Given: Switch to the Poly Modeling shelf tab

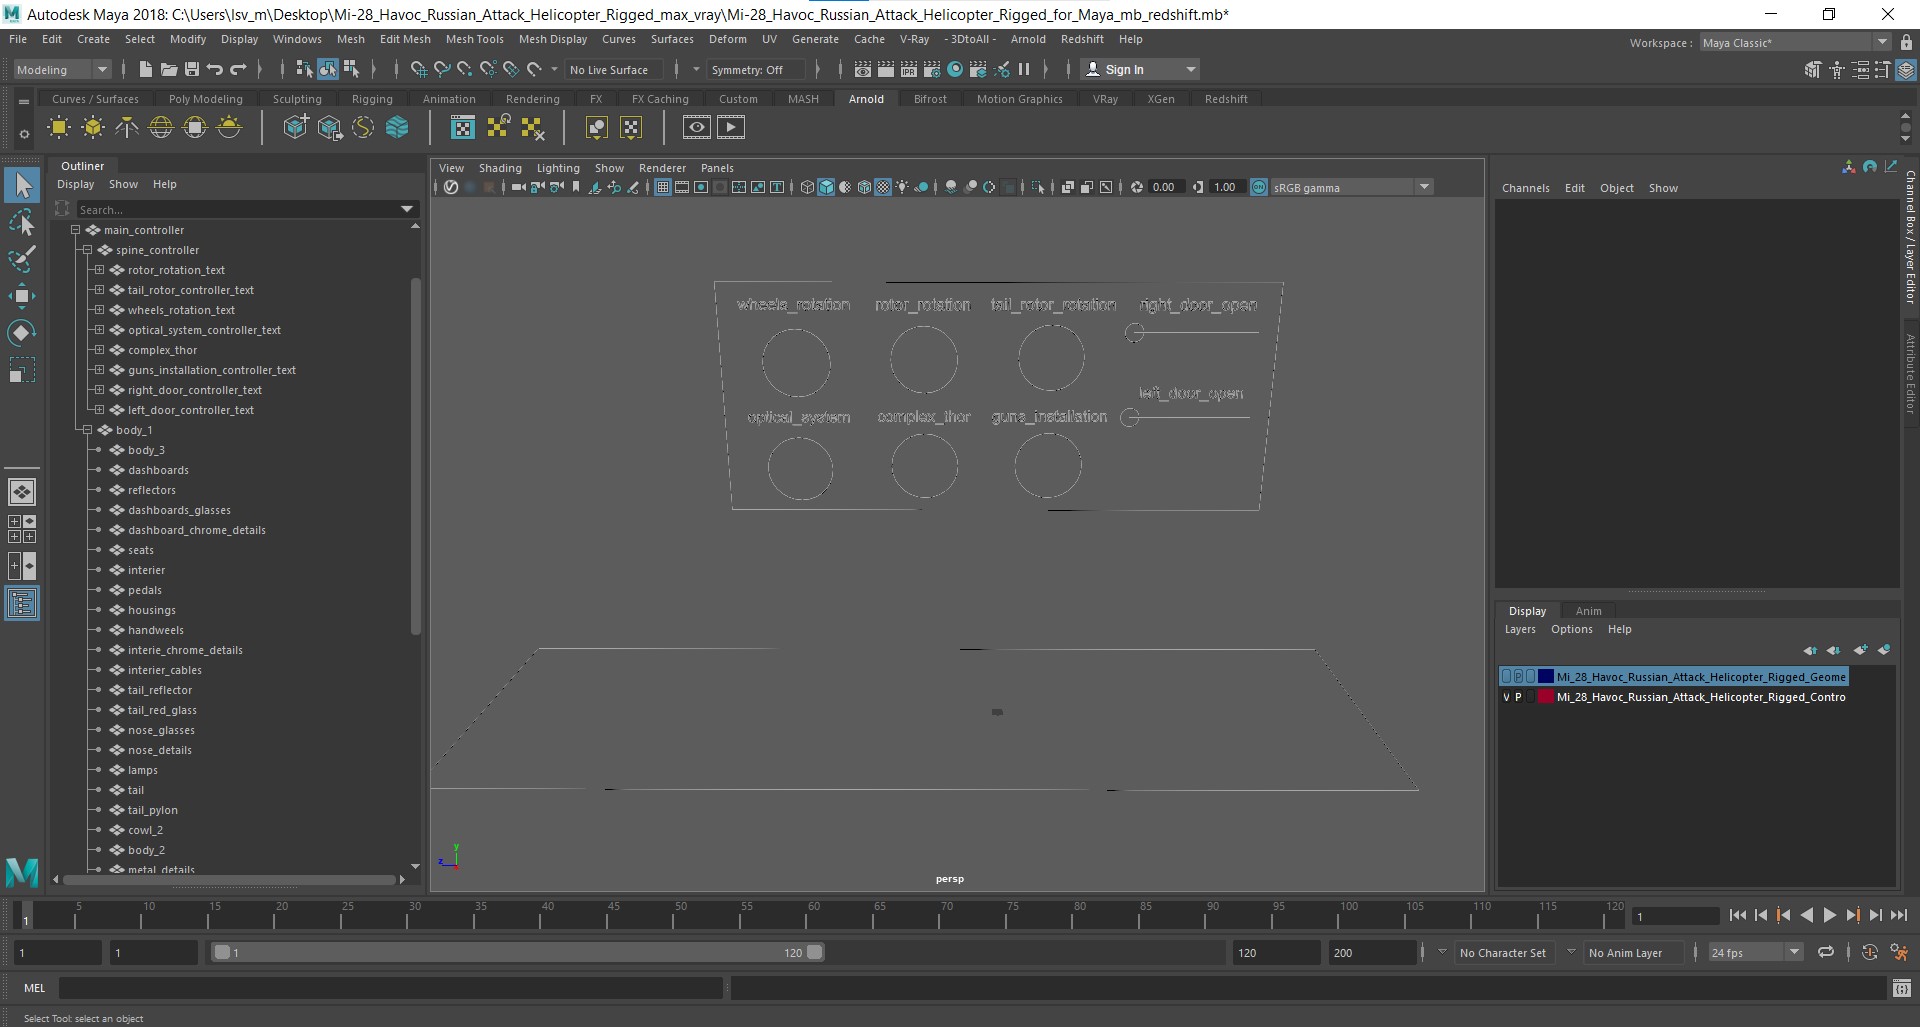Looking at the screenshot, I should (x=205, y=99).
